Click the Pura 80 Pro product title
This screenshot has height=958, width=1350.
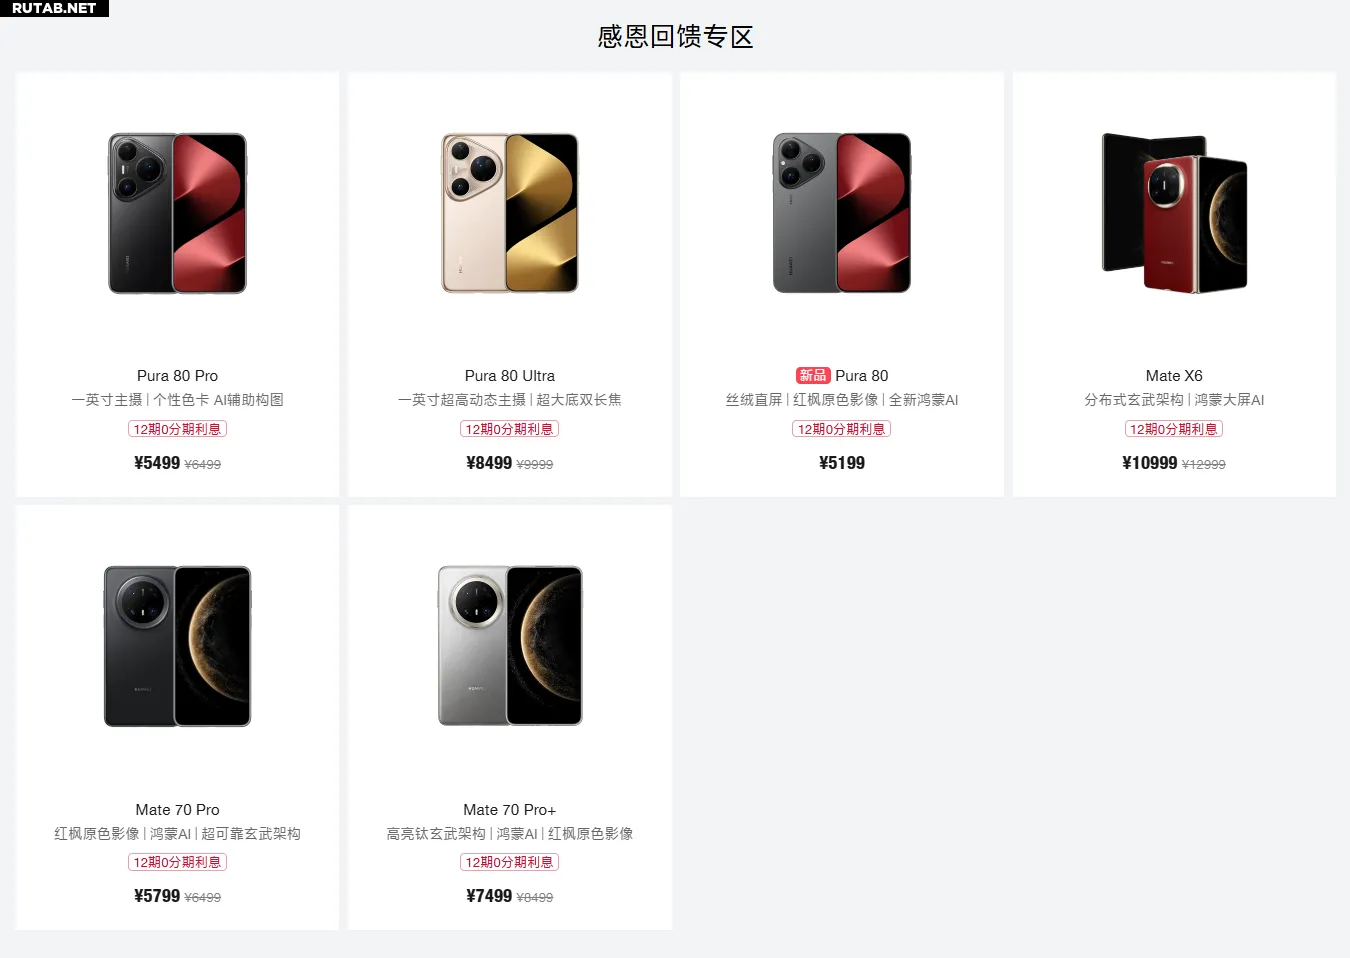177,376
